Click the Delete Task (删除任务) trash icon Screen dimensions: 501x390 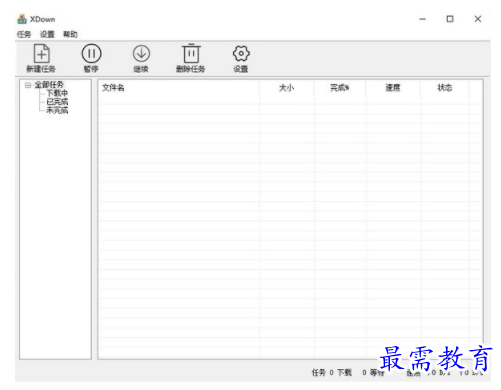pyautogui.click(x=191, y=53)
